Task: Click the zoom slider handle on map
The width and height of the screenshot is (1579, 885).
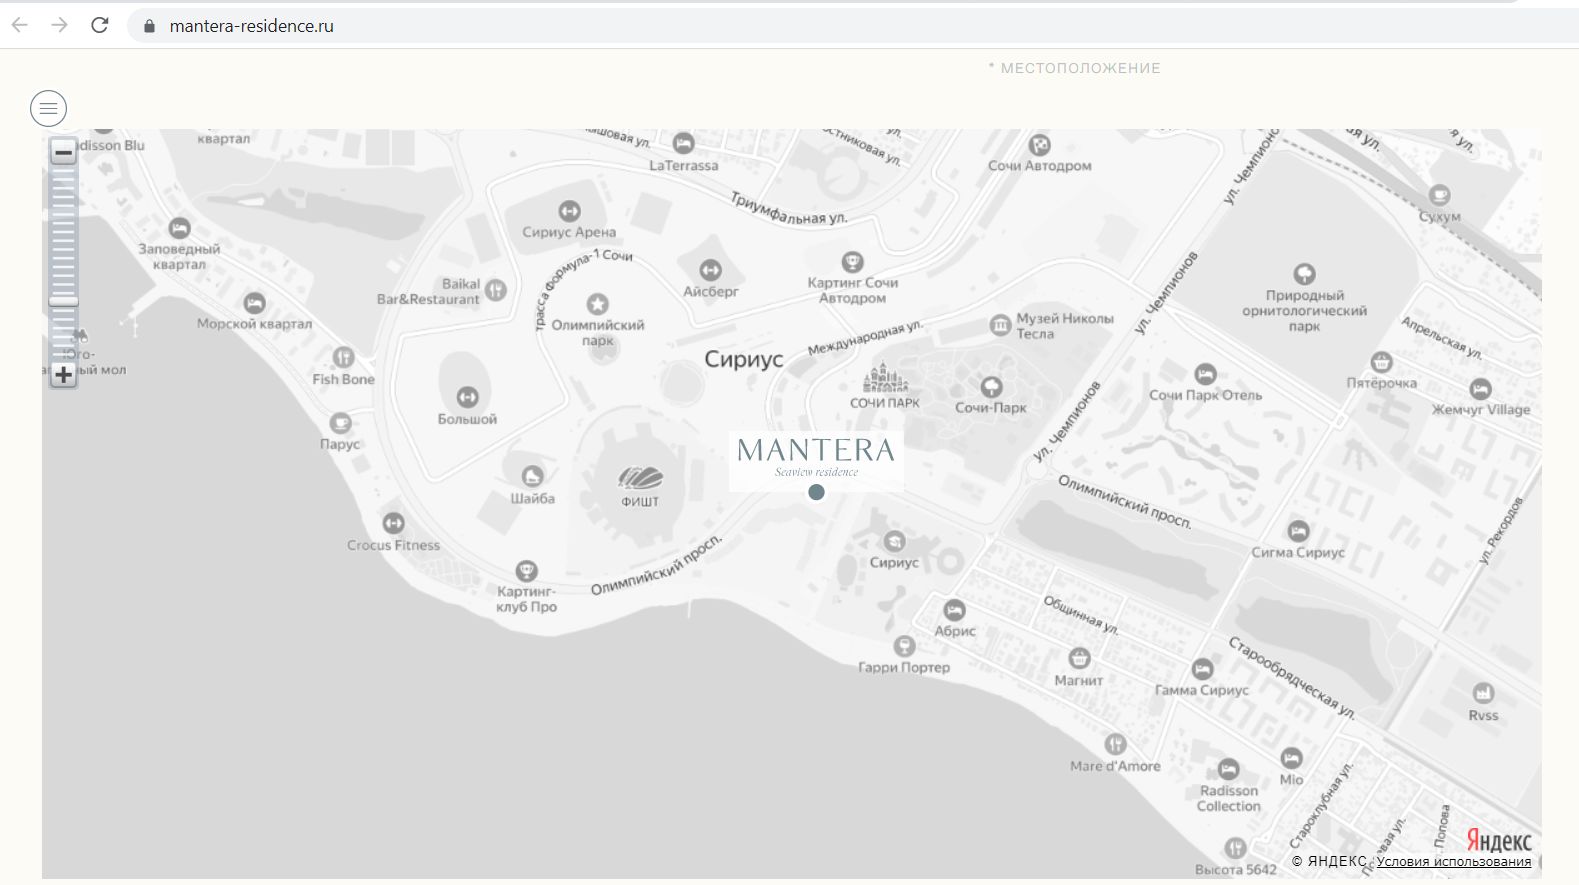Action: point(64,301)
